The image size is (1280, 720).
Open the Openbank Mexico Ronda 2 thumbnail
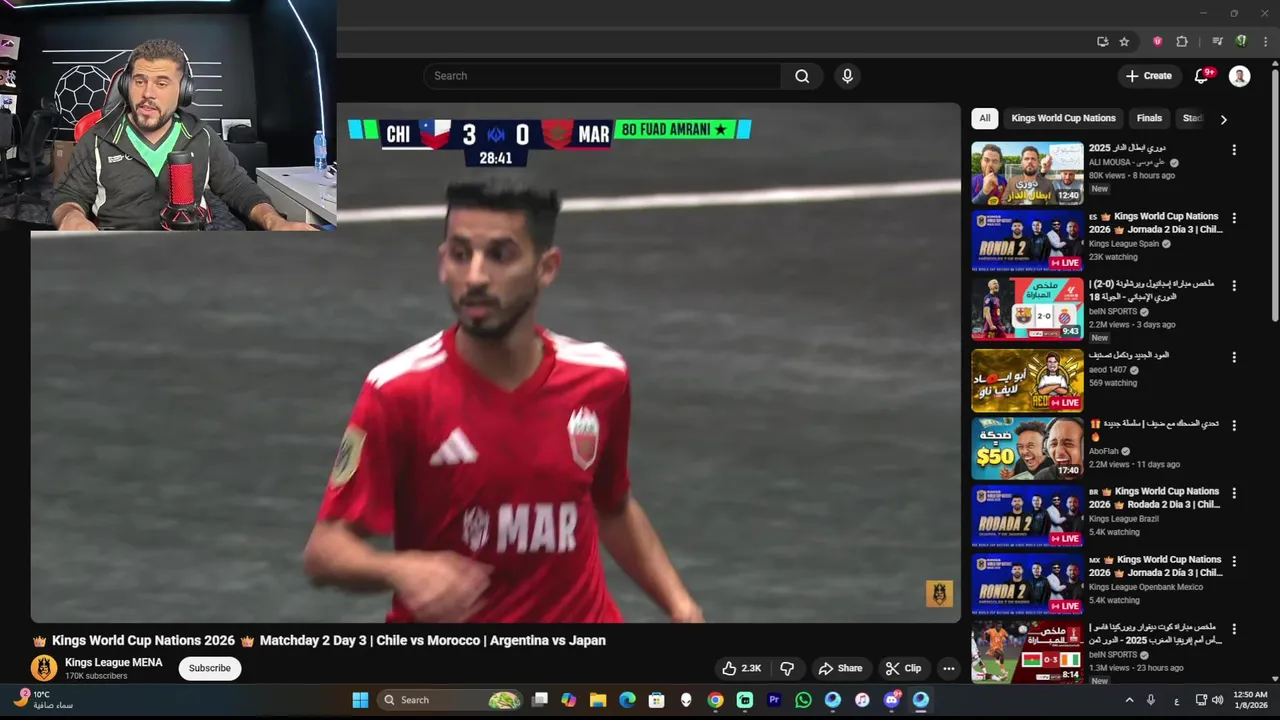1027,584
